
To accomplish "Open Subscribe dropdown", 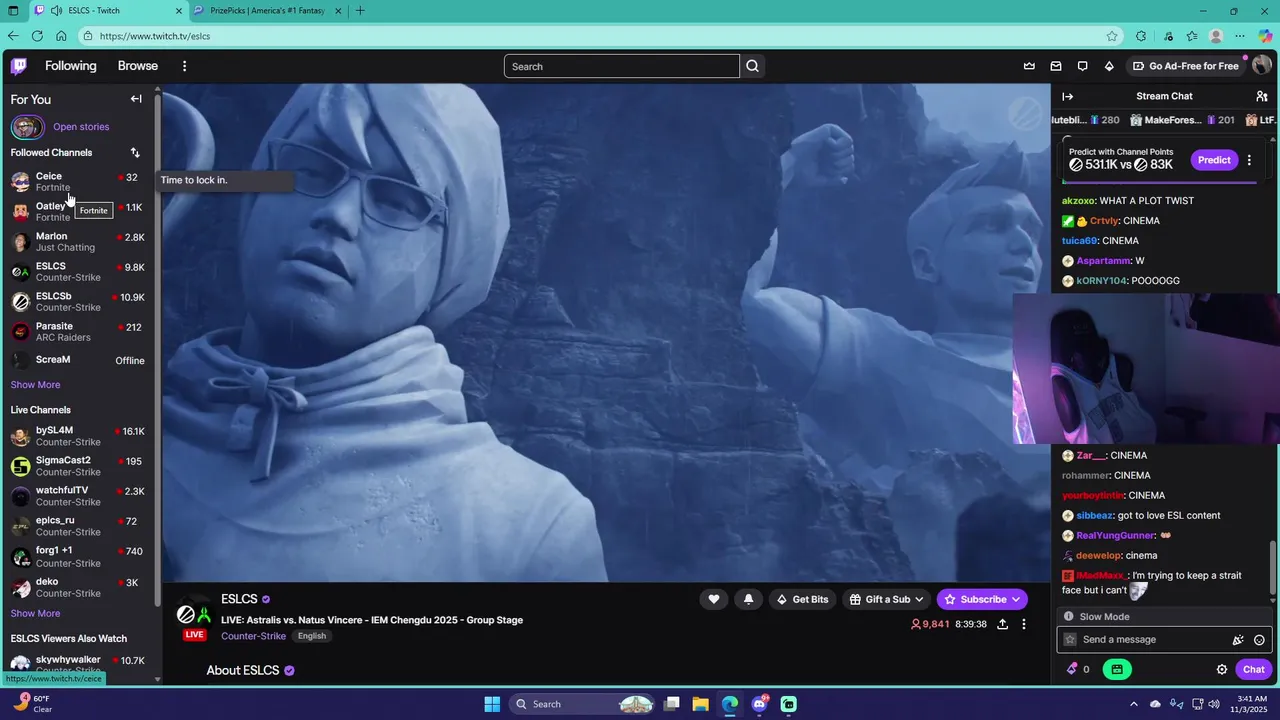I will click(x=982, y=599).
